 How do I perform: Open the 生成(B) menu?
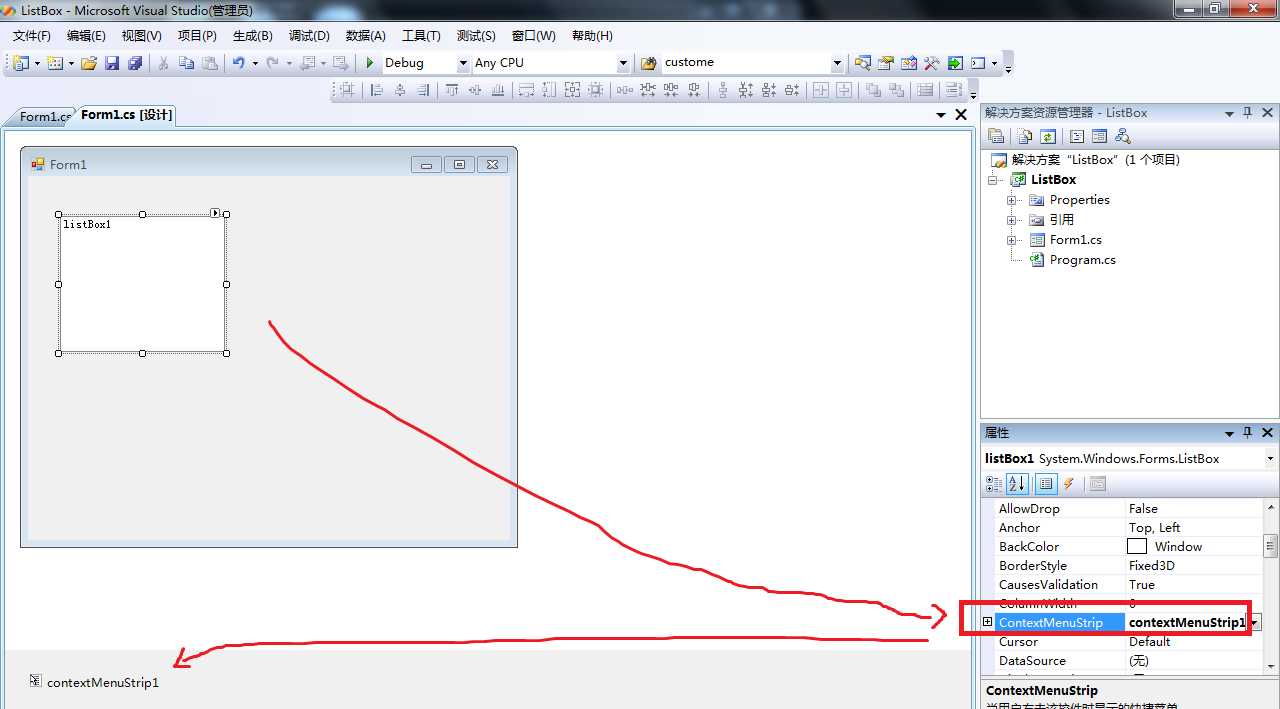252,36
